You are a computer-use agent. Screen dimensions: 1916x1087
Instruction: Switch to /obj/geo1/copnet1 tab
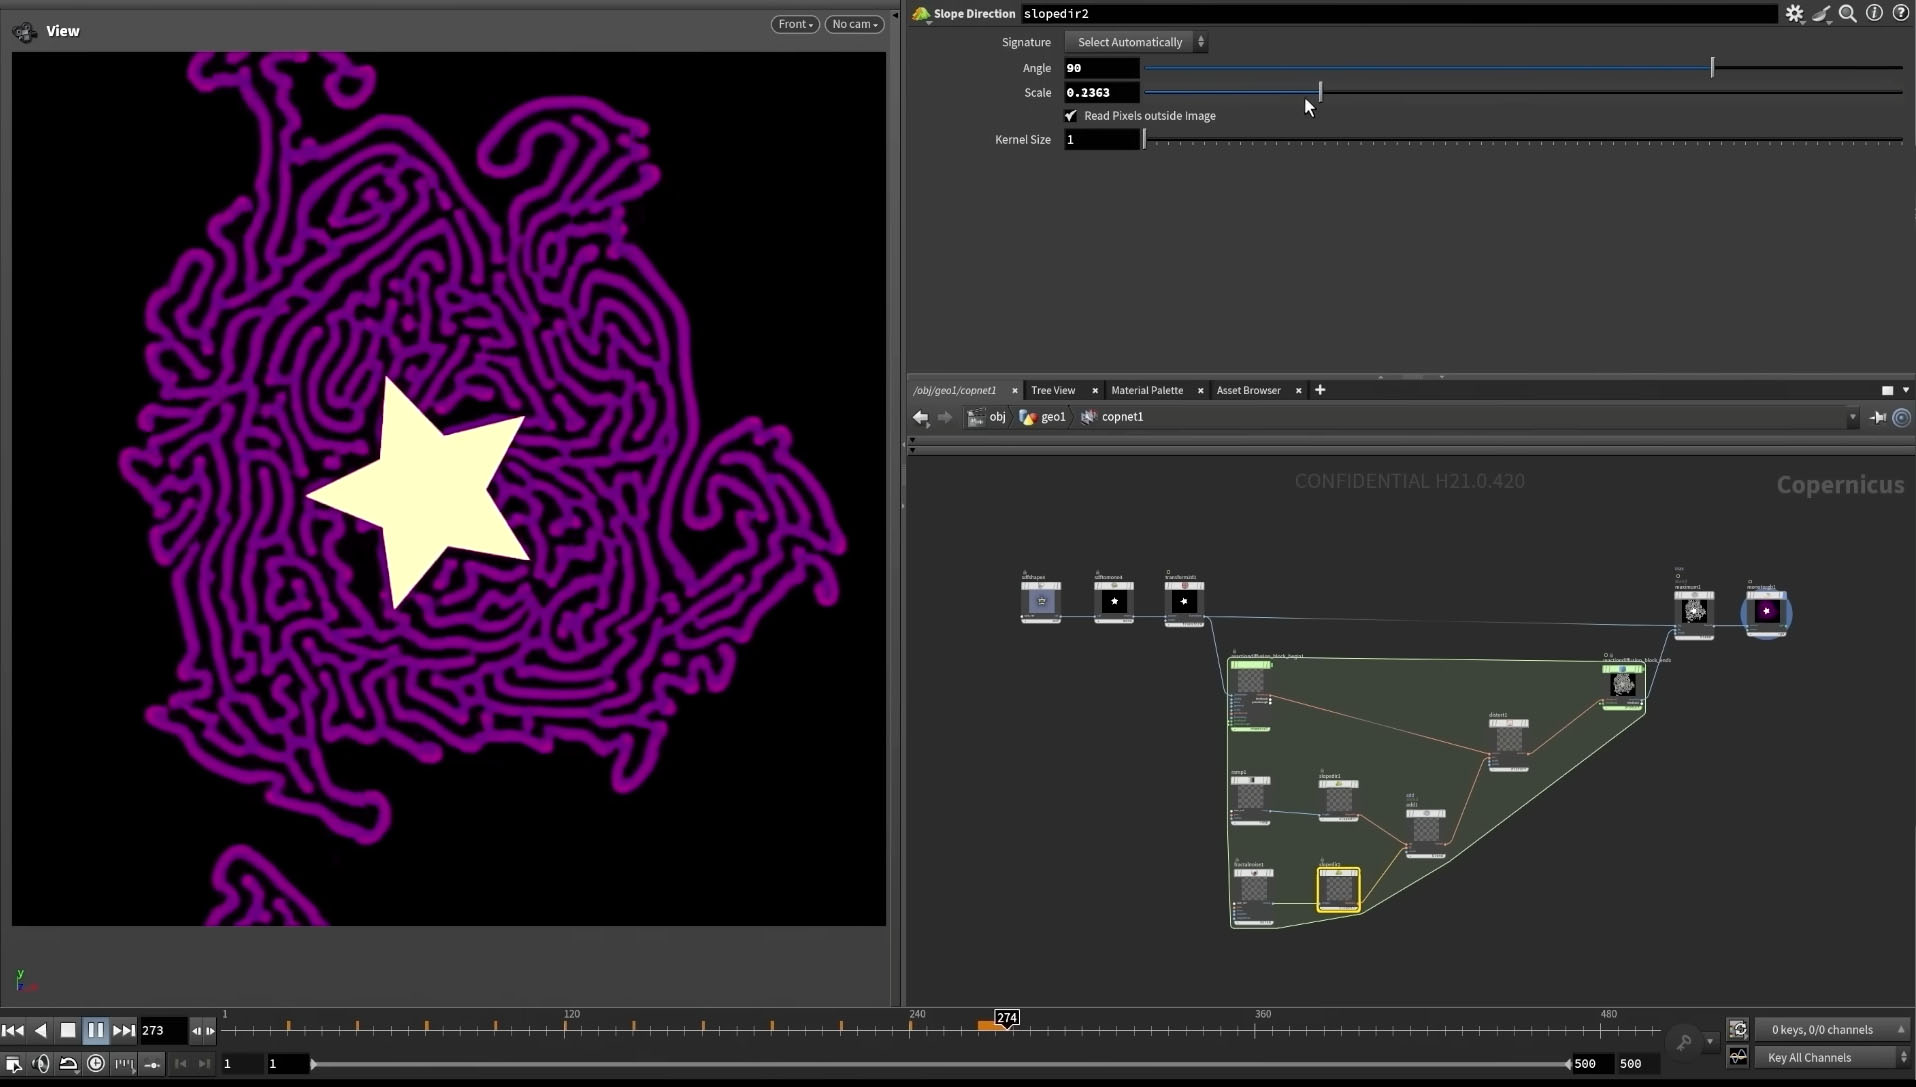click(x=955, y=391)
